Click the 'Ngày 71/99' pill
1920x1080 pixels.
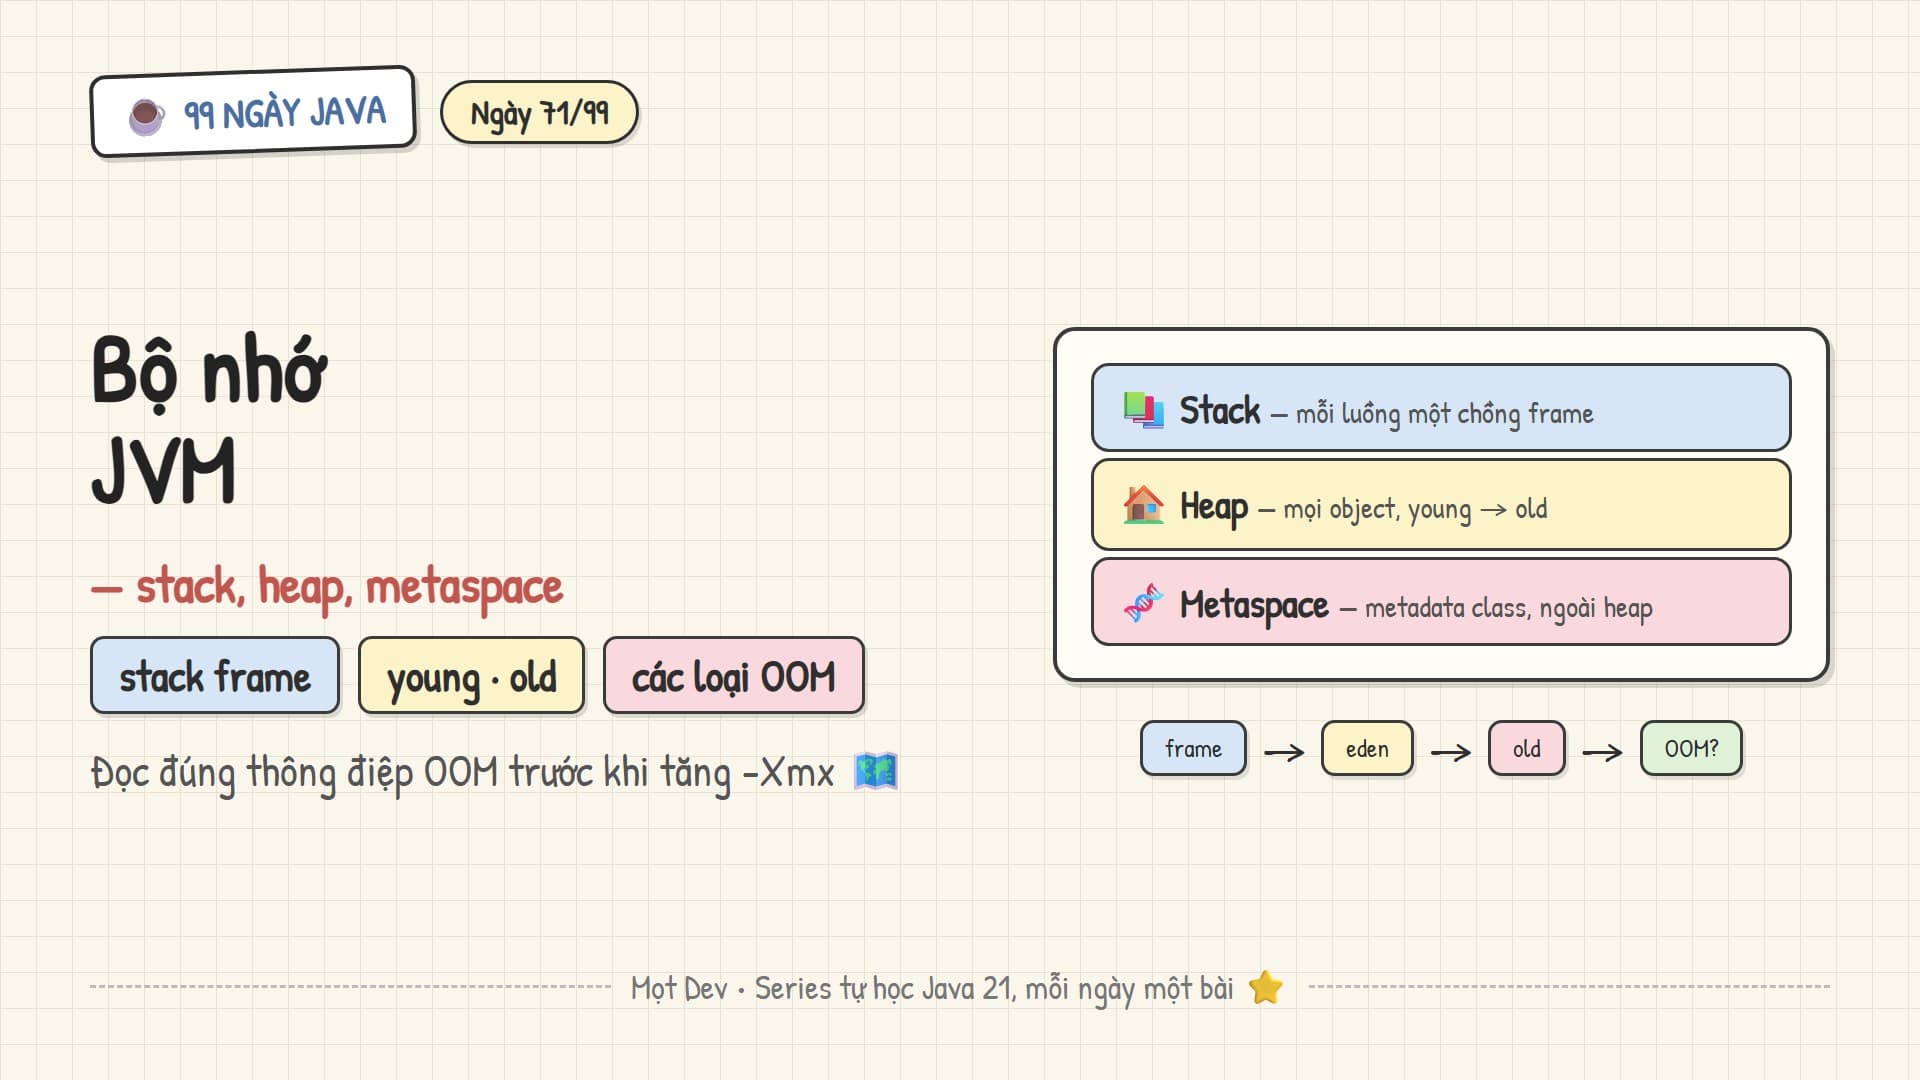(539, 112)
